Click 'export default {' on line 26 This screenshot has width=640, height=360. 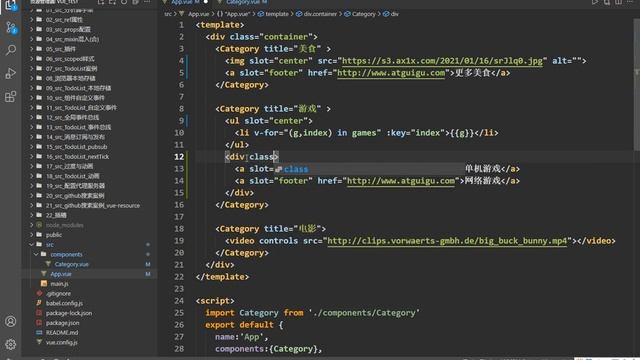point(244,325)
